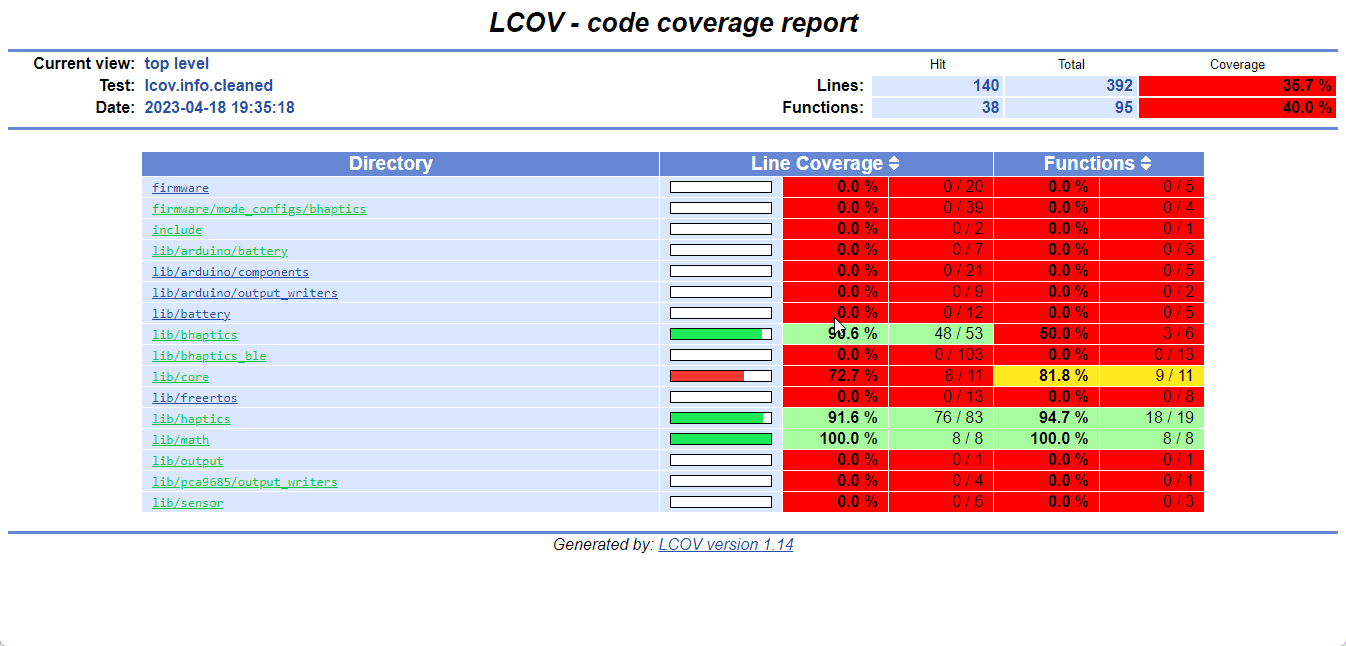Open the lib/bhaptics_ble directory report

[208, 355]
